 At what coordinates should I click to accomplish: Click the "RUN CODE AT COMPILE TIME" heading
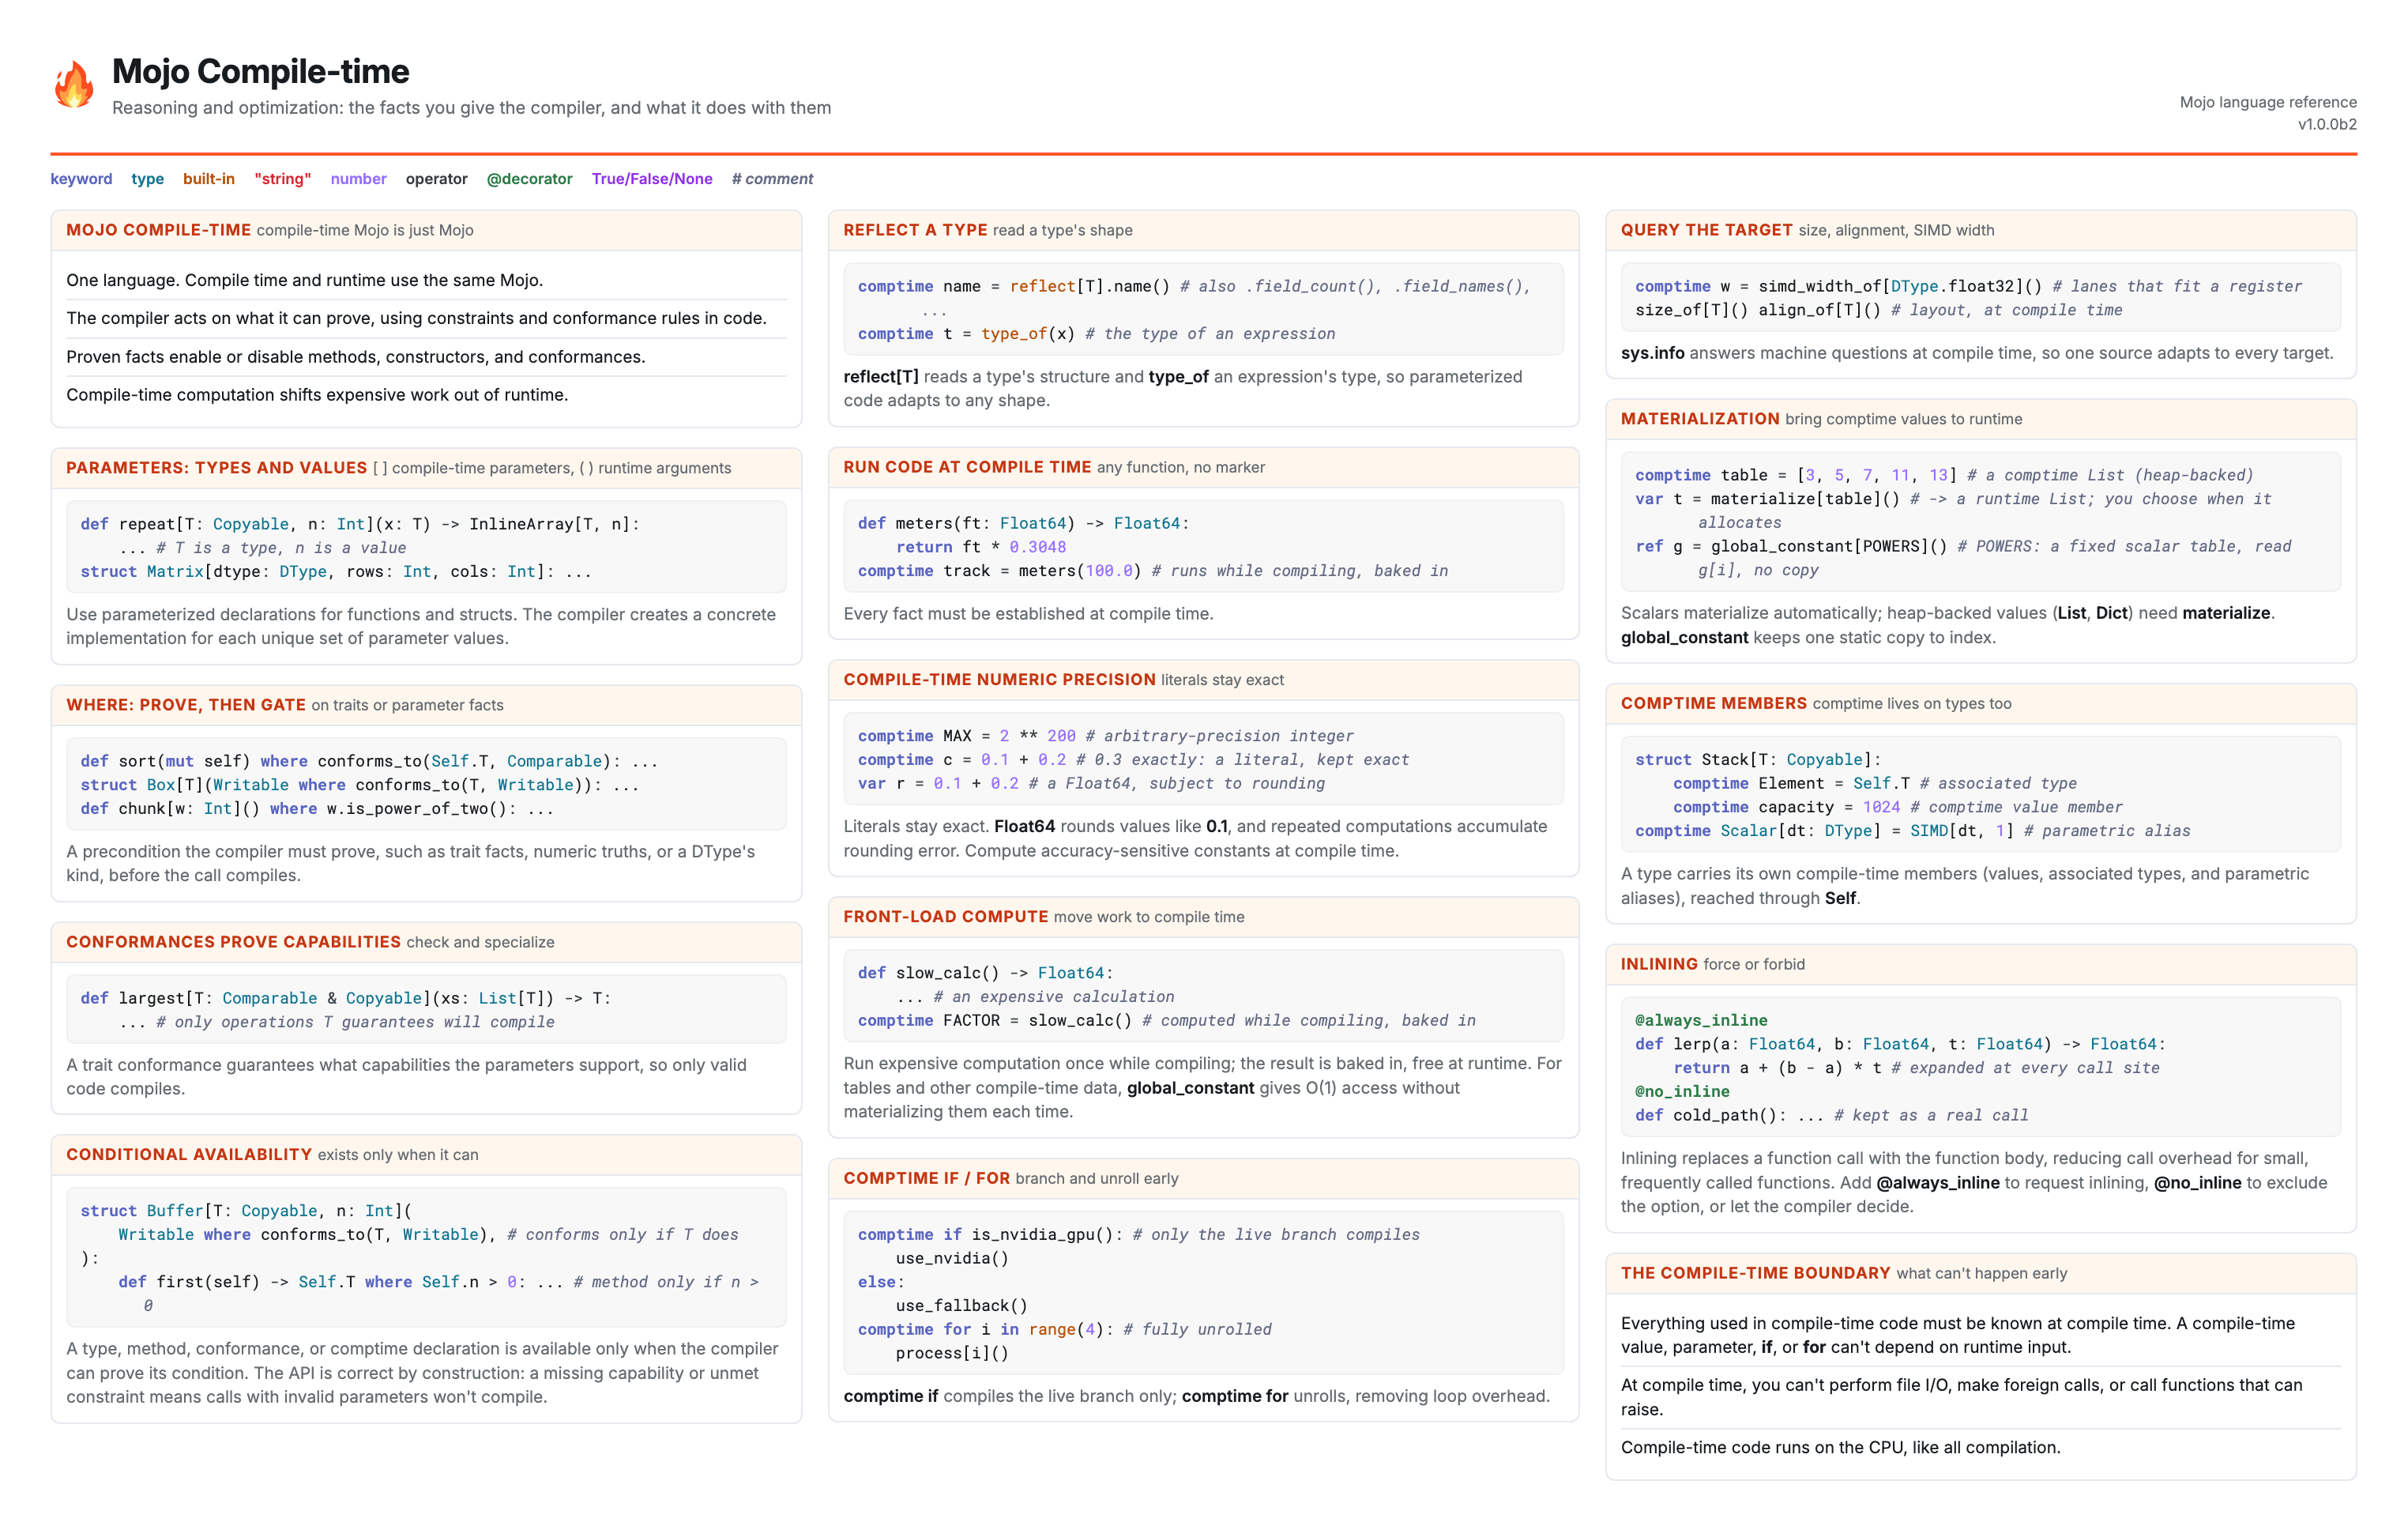tap(967, 467)
